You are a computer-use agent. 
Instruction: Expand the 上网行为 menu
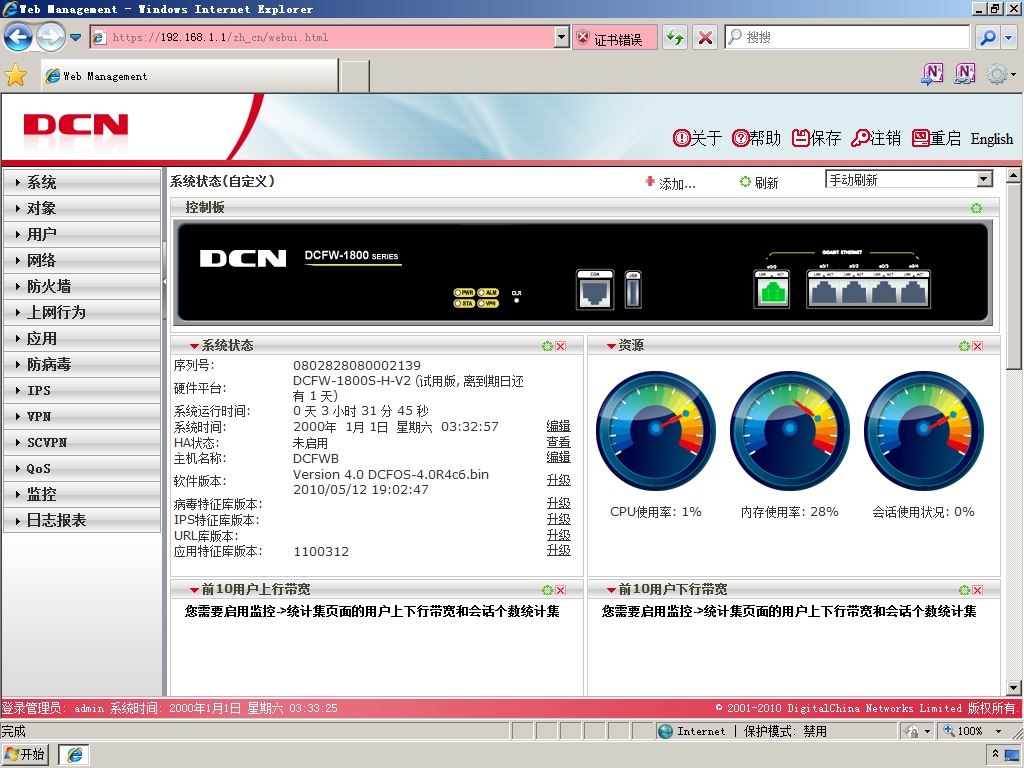tap(82, 312)
